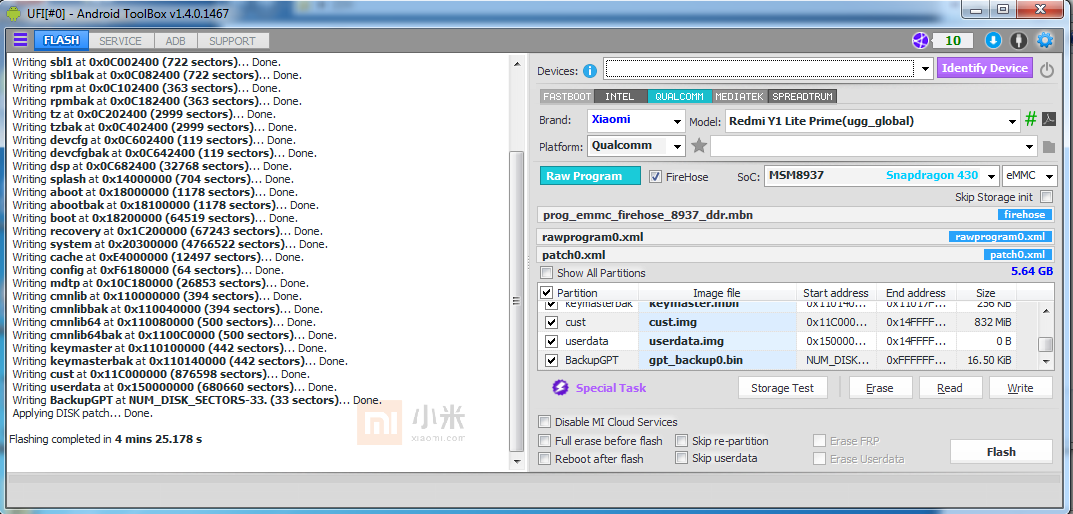
Task: Select the MEDIATEK platform tab
Action: coord(740,97)
